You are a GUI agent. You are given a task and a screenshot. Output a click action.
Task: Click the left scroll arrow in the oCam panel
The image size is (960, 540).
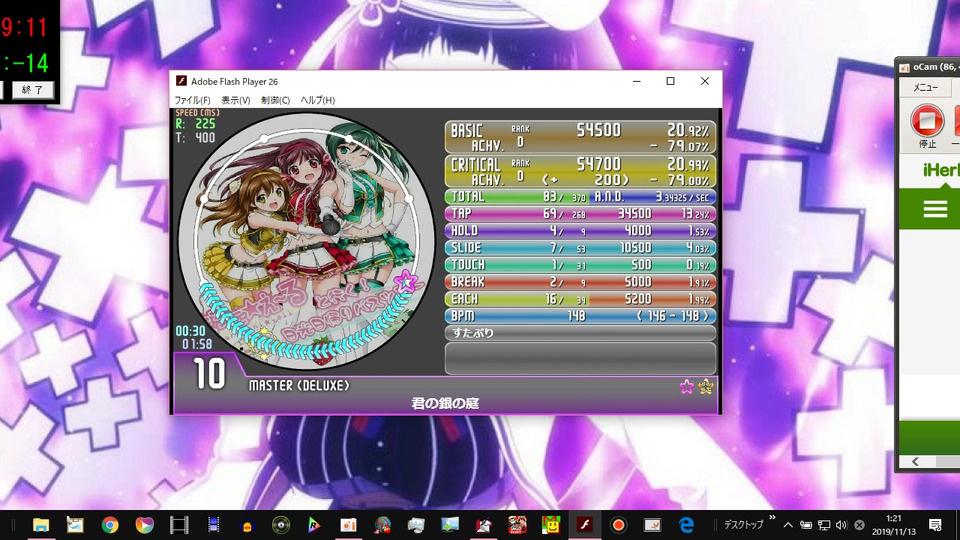[x=915, y=462]
